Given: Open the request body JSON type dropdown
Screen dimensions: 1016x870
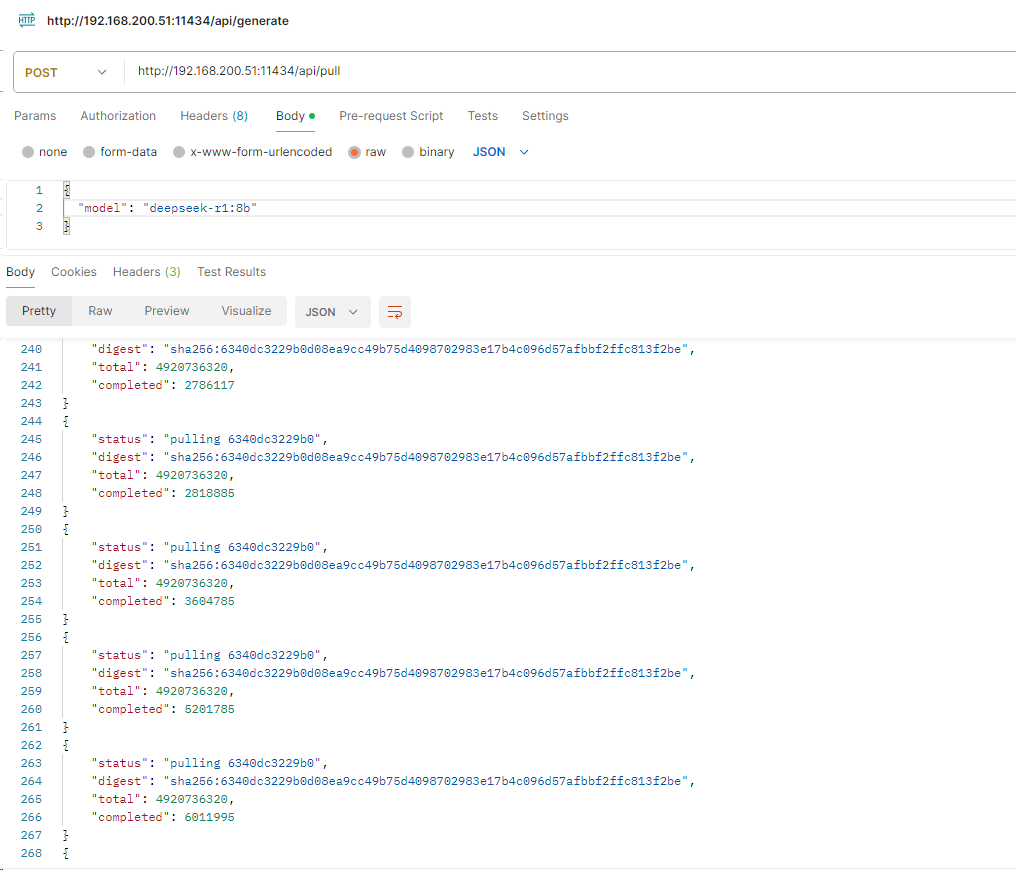Looking at the screenshot, I should (501, 152).
